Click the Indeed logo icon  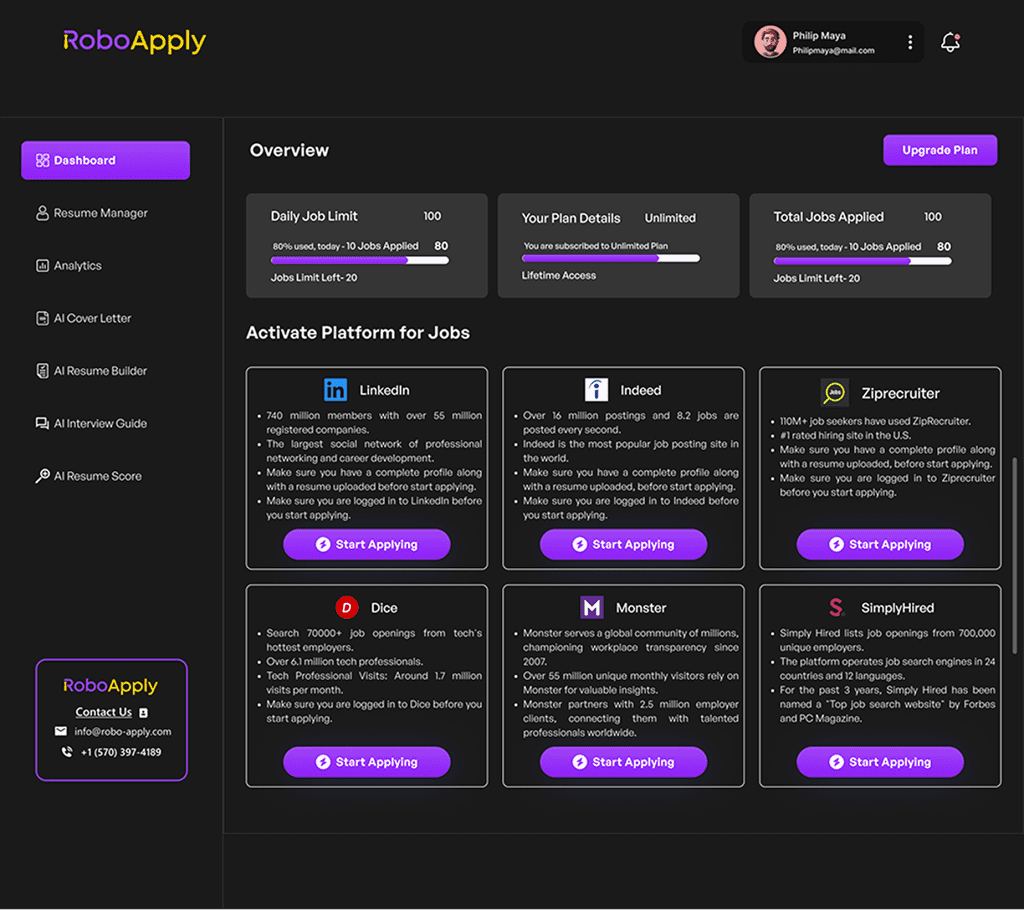[x=596, y=390]
